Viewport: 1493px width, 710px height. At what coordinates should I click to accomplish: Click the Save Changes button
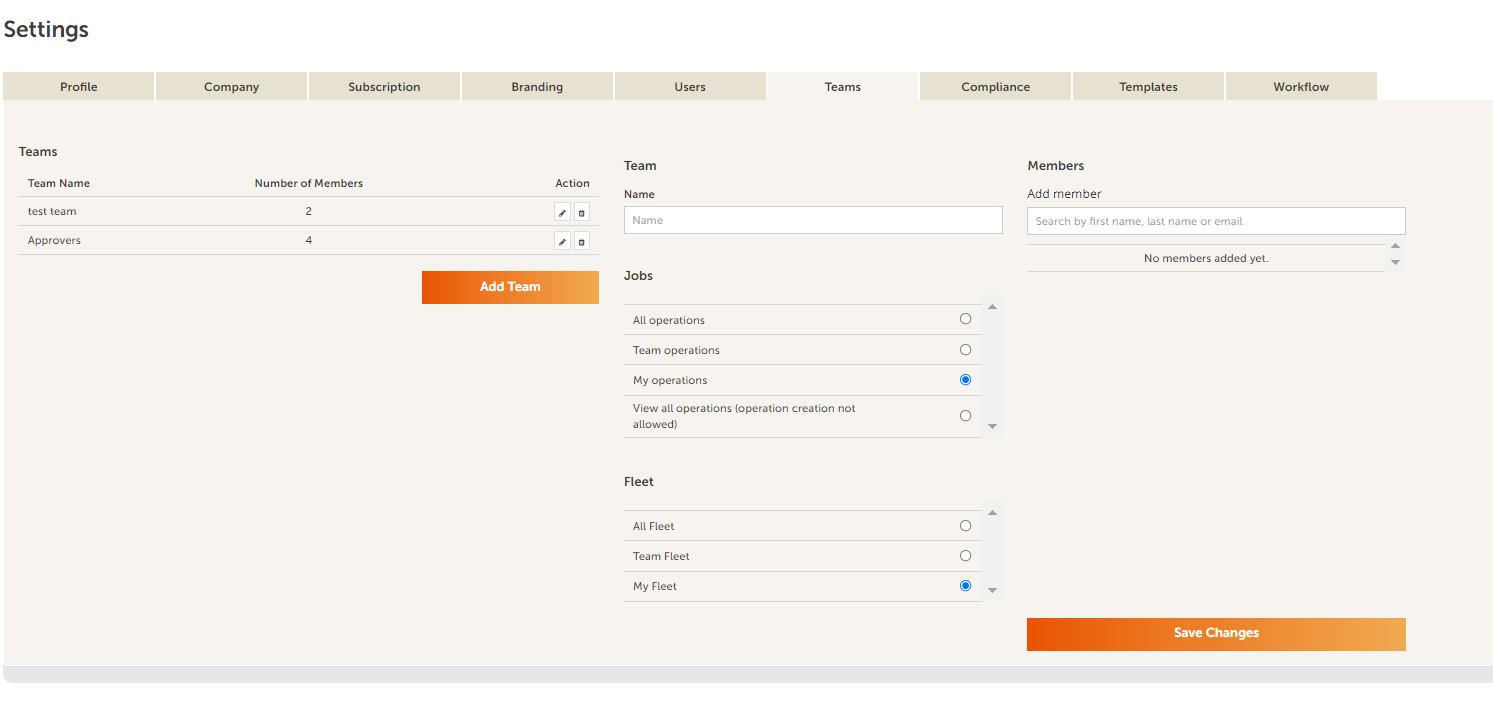tap(1216, 634)
